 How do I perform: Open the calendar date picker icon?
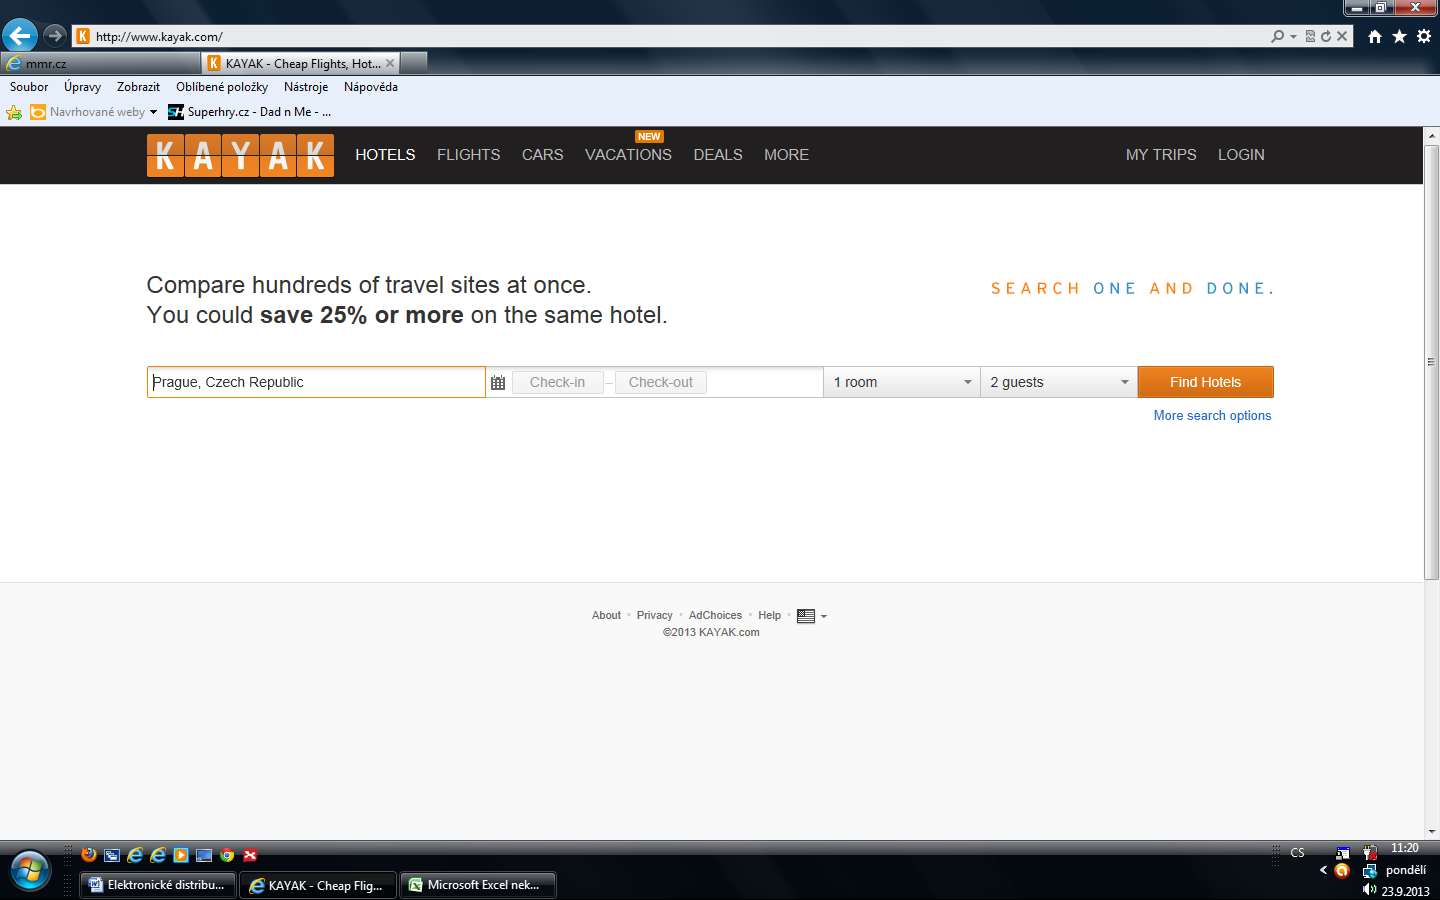point(498,382)
